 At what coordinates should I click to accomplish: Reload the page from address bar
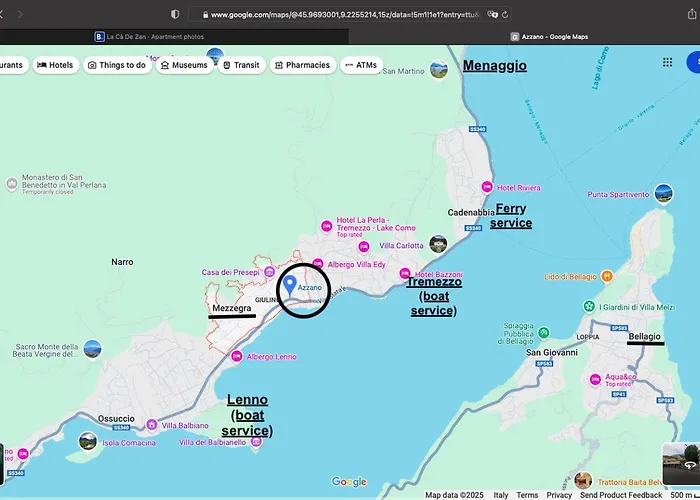507,15
